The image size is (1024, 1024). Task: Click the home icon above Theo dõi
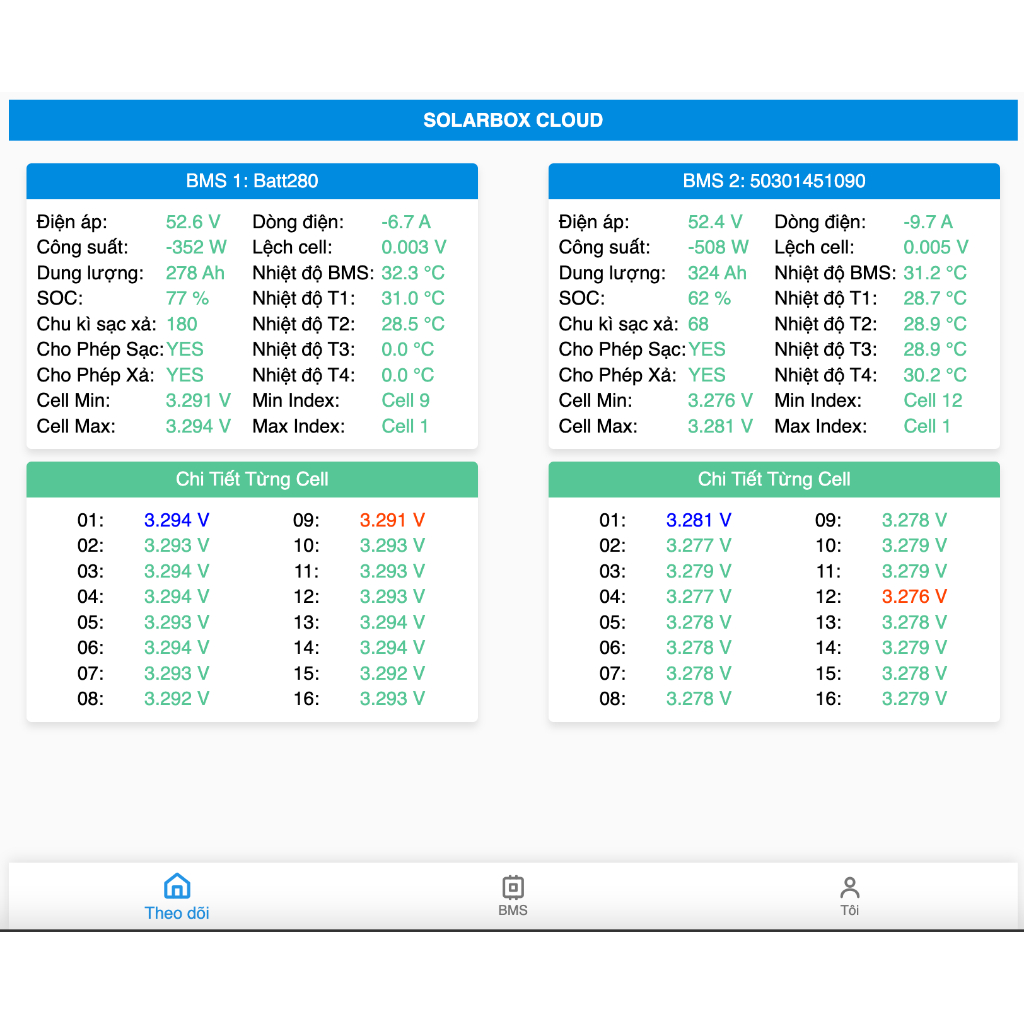tap(177, 886)
